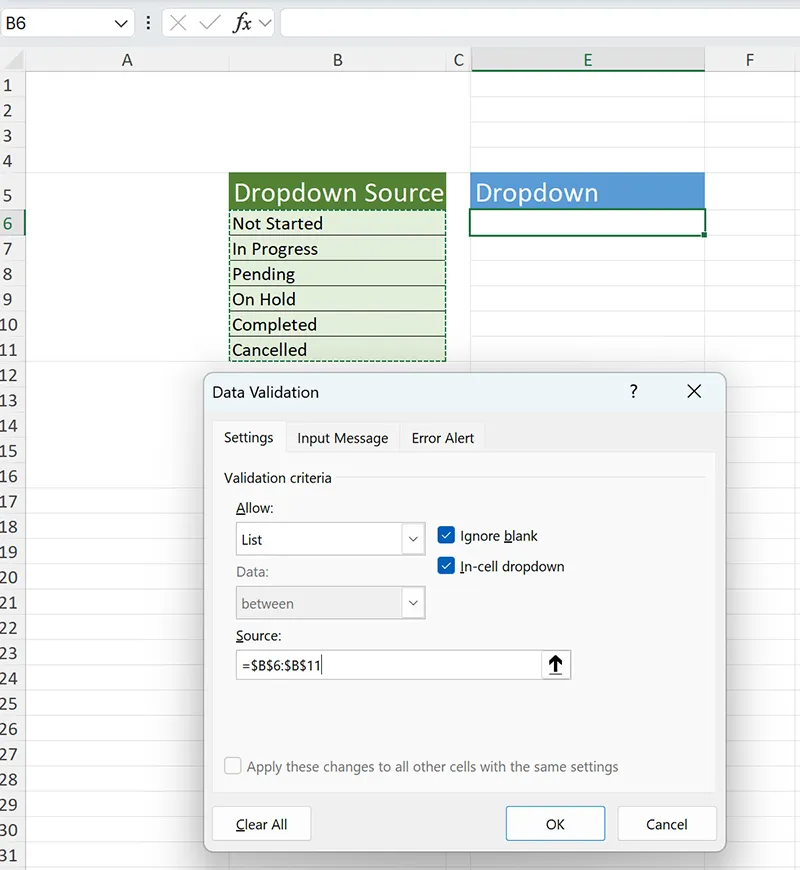
Task: Switch to the Input Message tab
Action: click(x=342, y=438)
